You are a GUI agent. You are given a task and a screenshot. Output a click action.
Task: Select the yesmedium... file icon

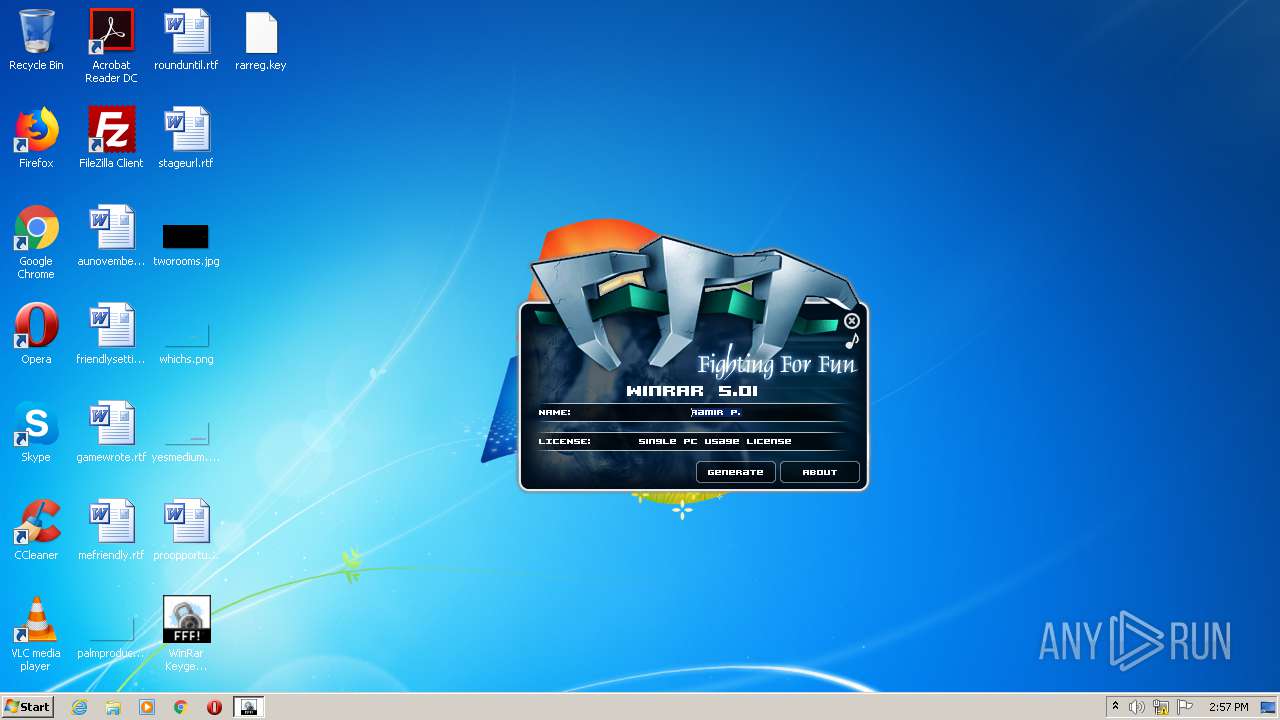(186, 439)
